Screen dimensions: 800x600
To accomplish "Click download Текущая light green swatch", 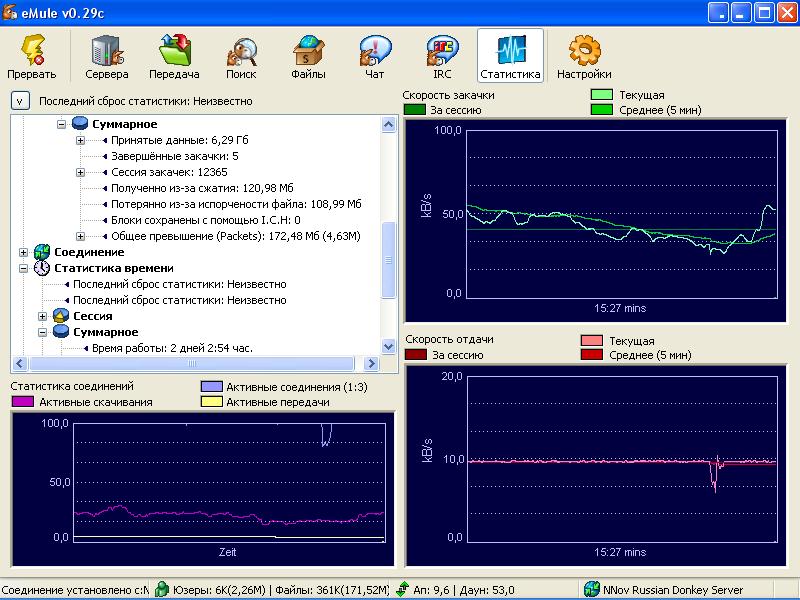I will point(602,94).
